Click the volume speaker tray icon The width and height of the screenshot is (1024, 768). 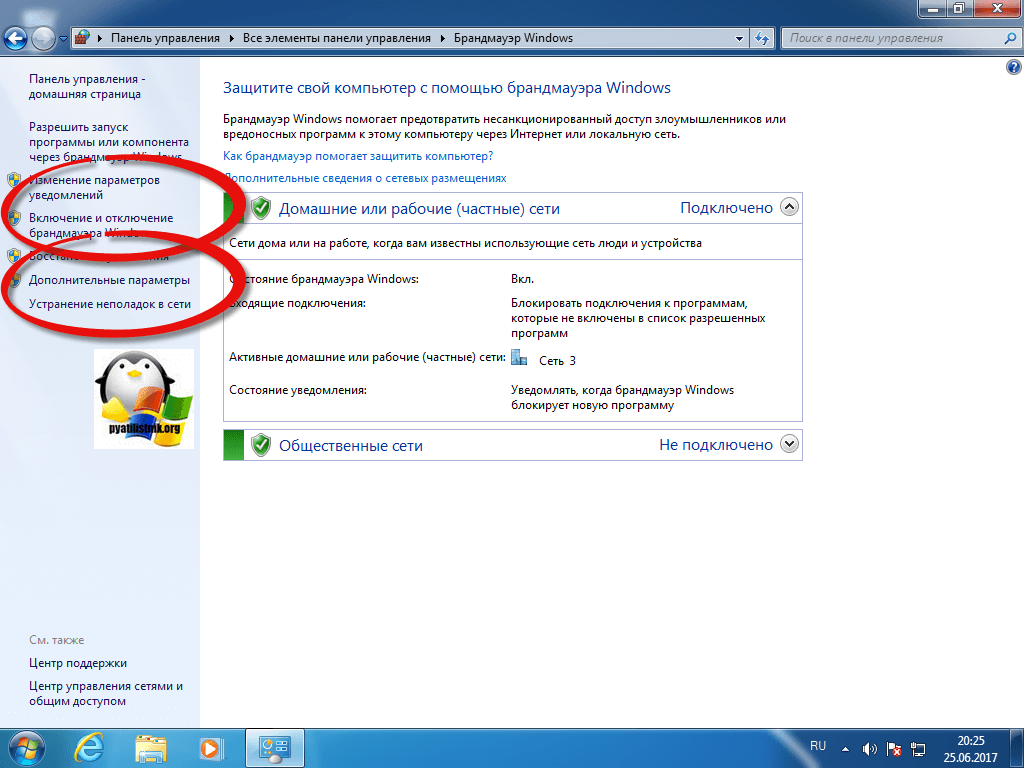[869, 748]
